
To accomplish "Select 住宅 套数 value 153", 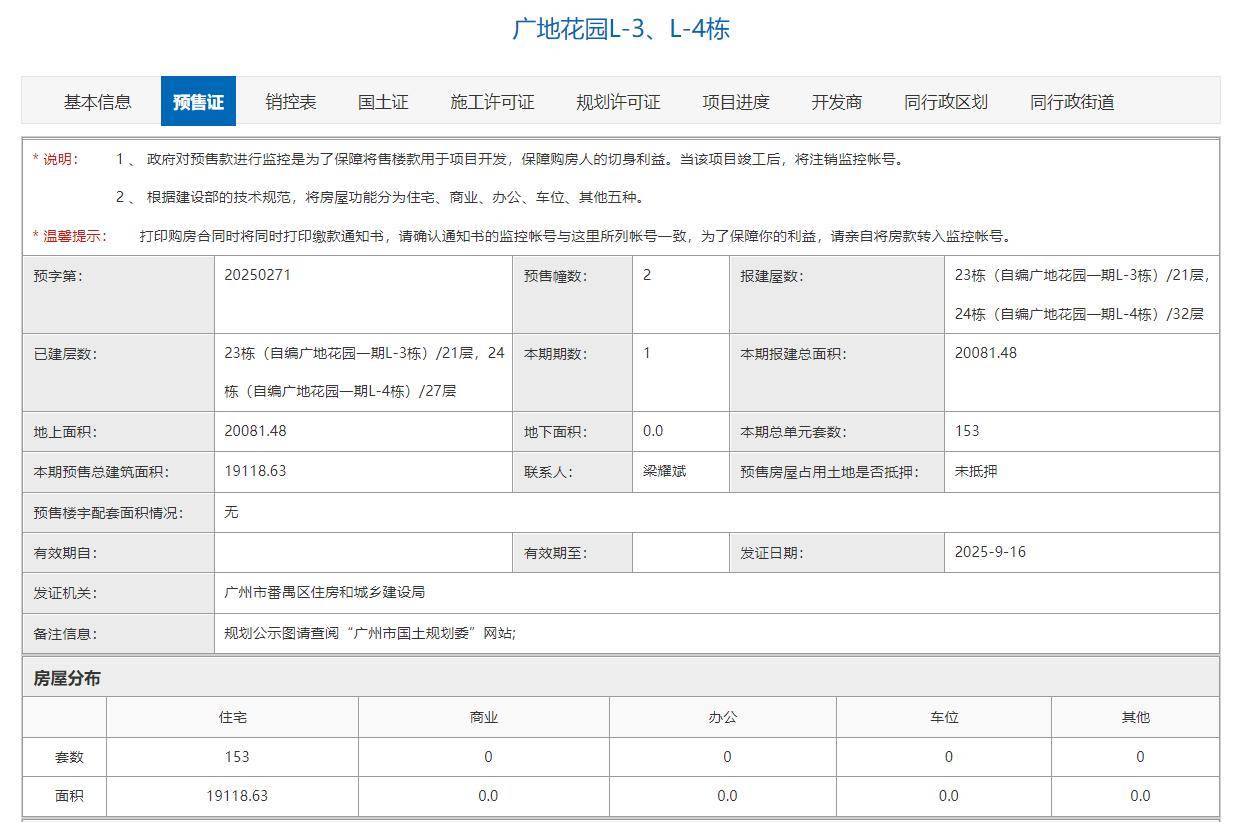I will point(237,757).
